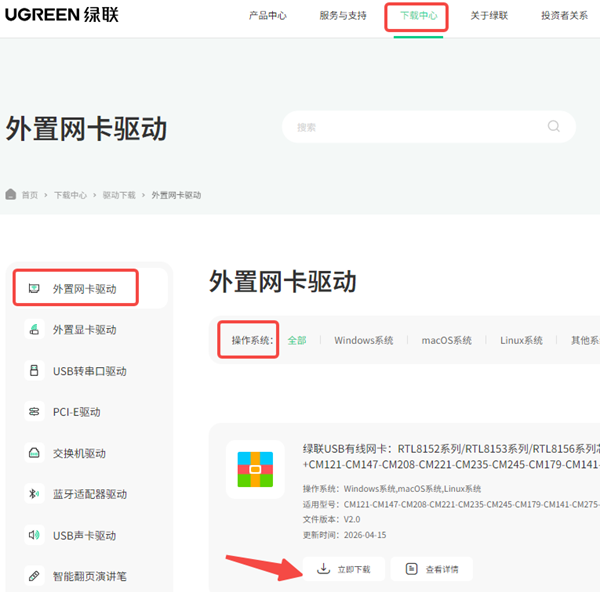This screenshot has width=600, height=592.
Task: Click the 更新时间: 2026-04-15 text
Action: (344, 535)
